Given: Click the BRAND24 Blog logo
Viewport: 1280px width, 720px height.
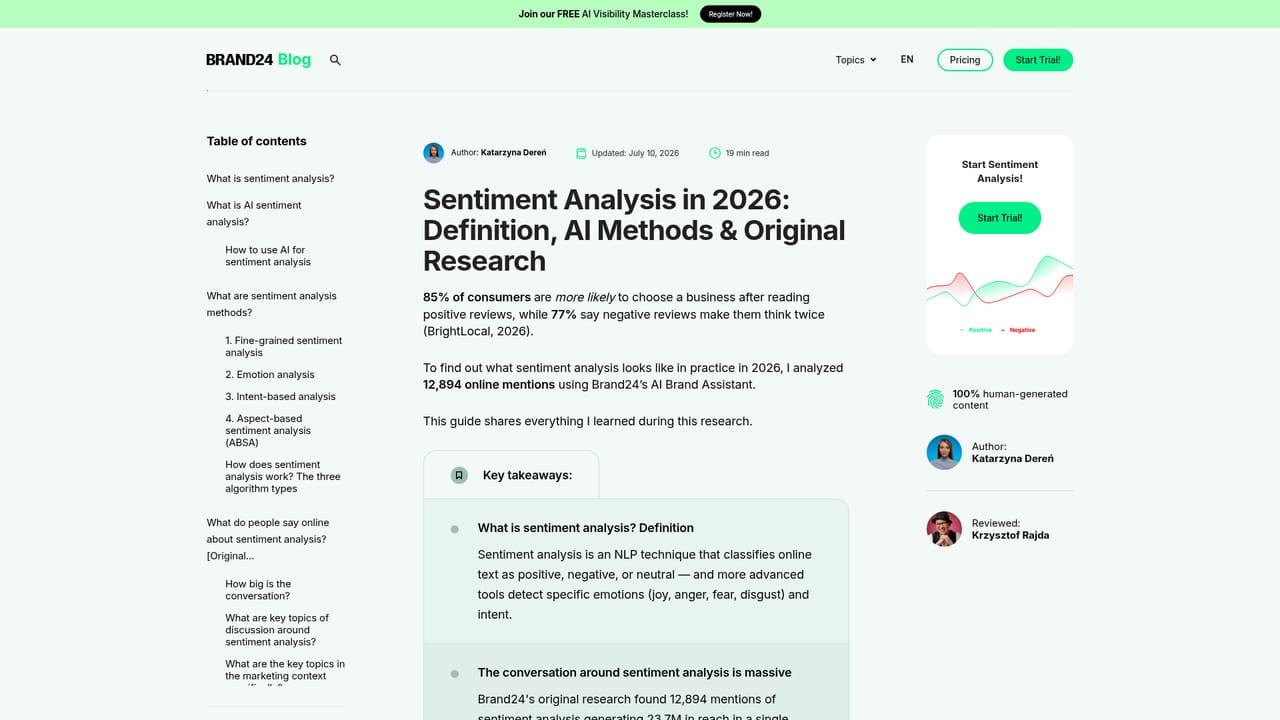Looking at the screenshot, I should click(258, 60).
